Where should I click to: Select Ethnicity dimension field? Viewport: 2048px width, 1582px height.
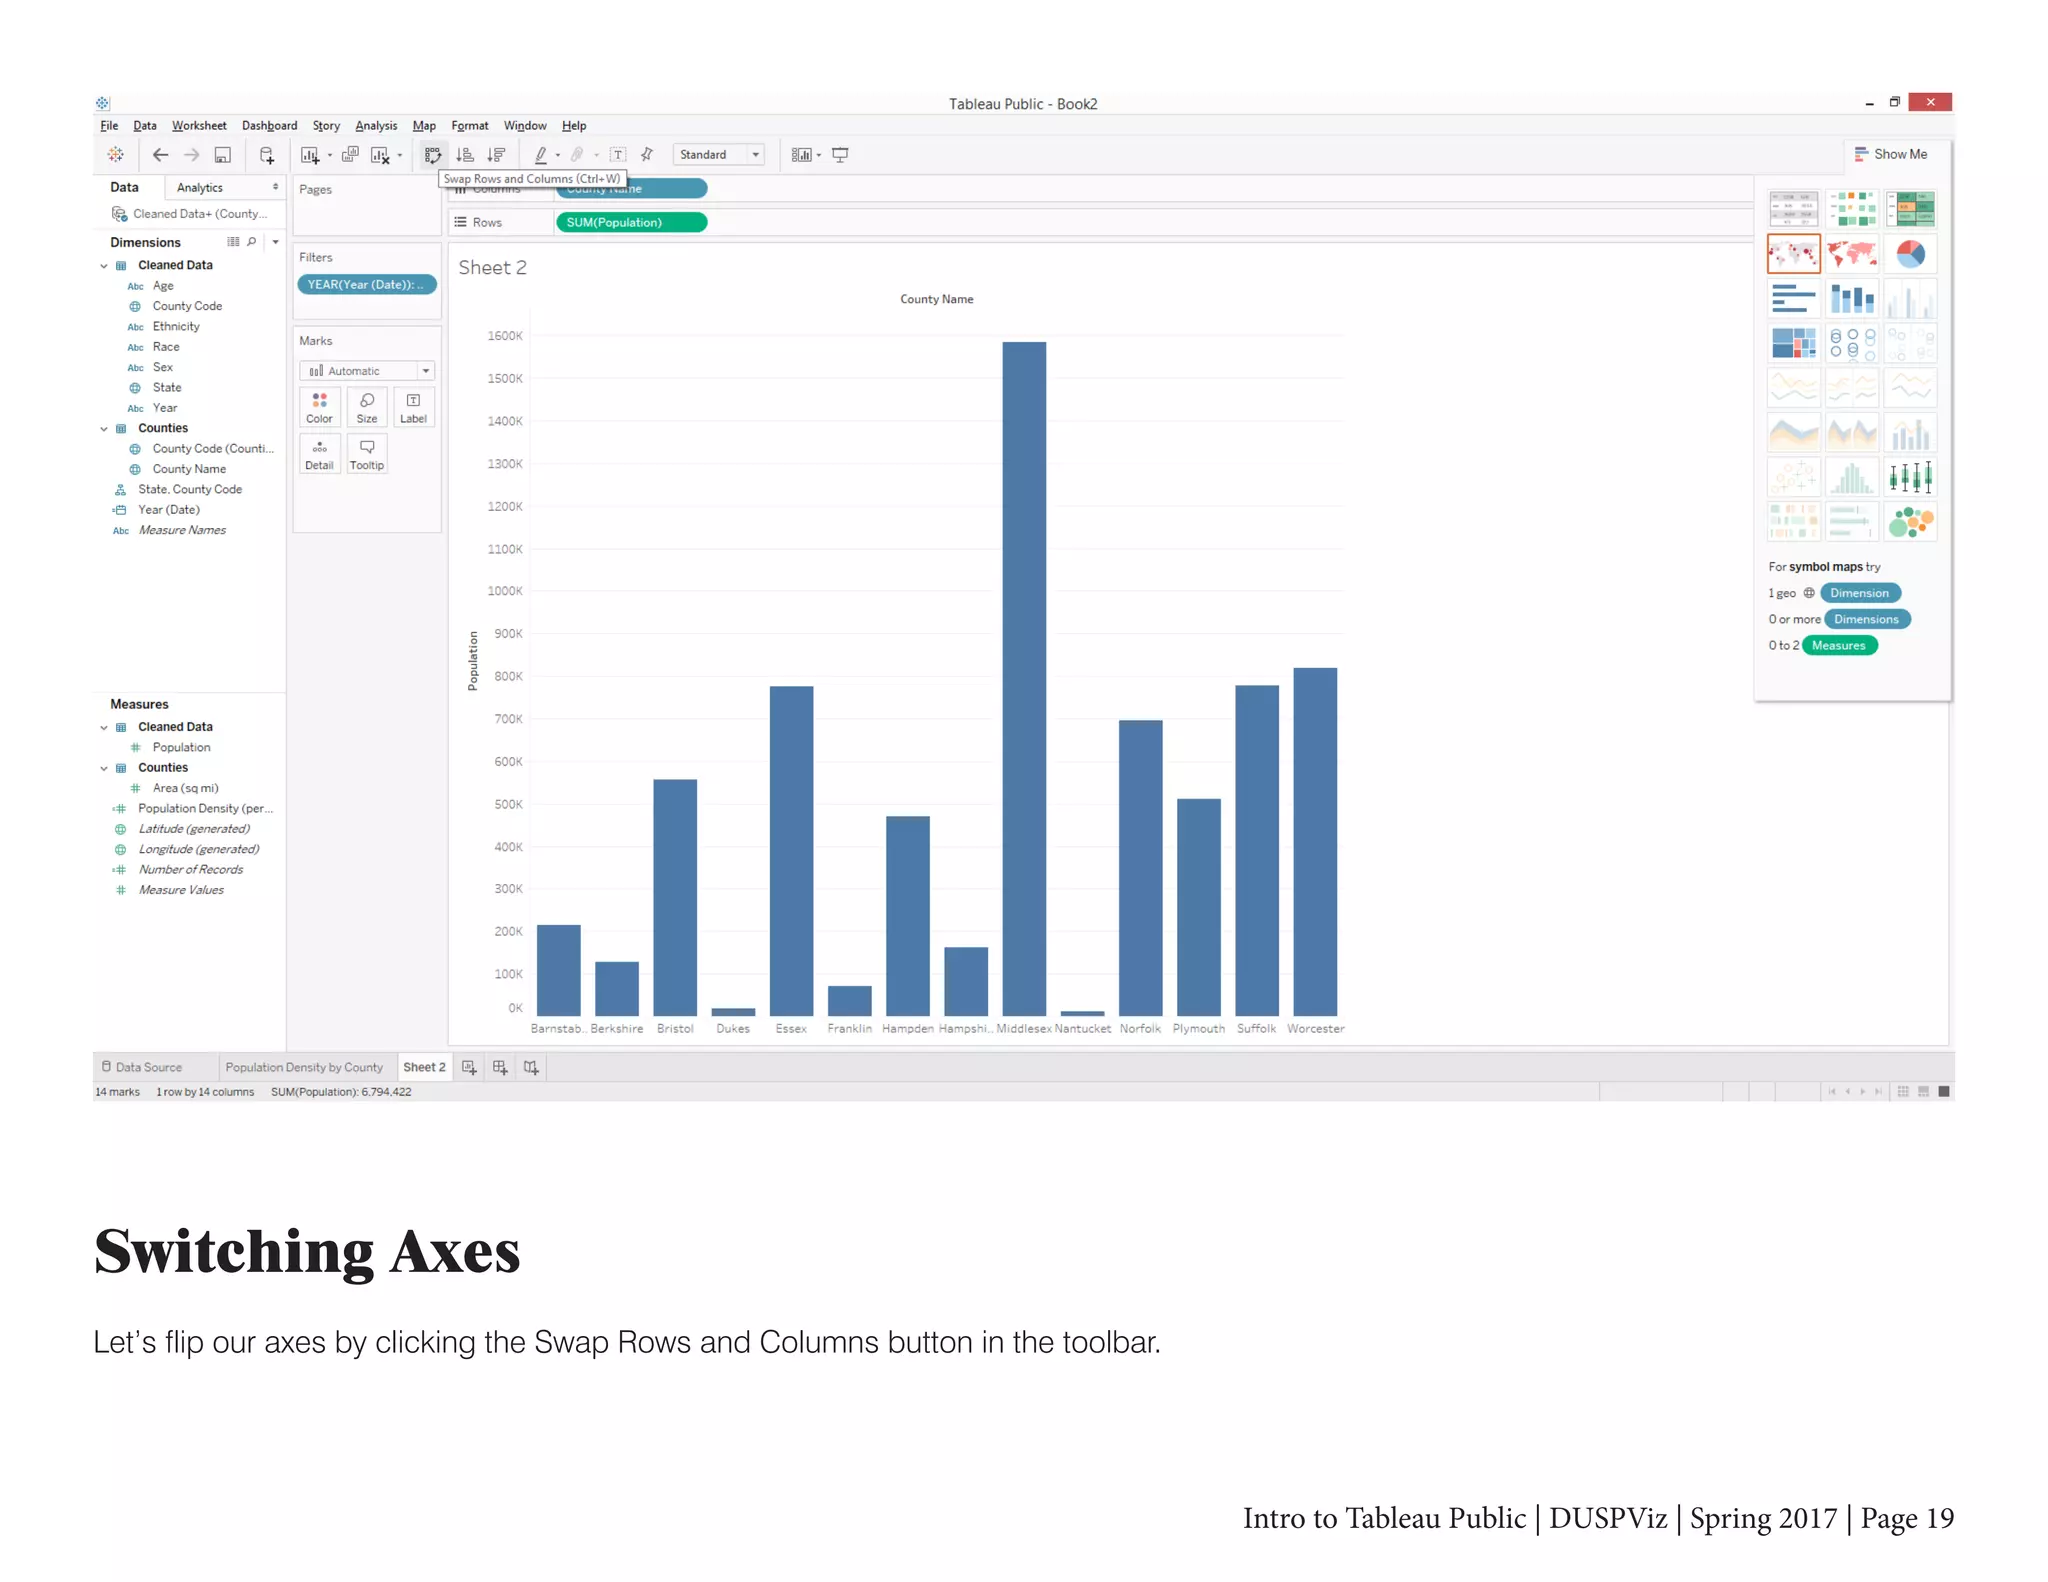click(x=176, y=327)
